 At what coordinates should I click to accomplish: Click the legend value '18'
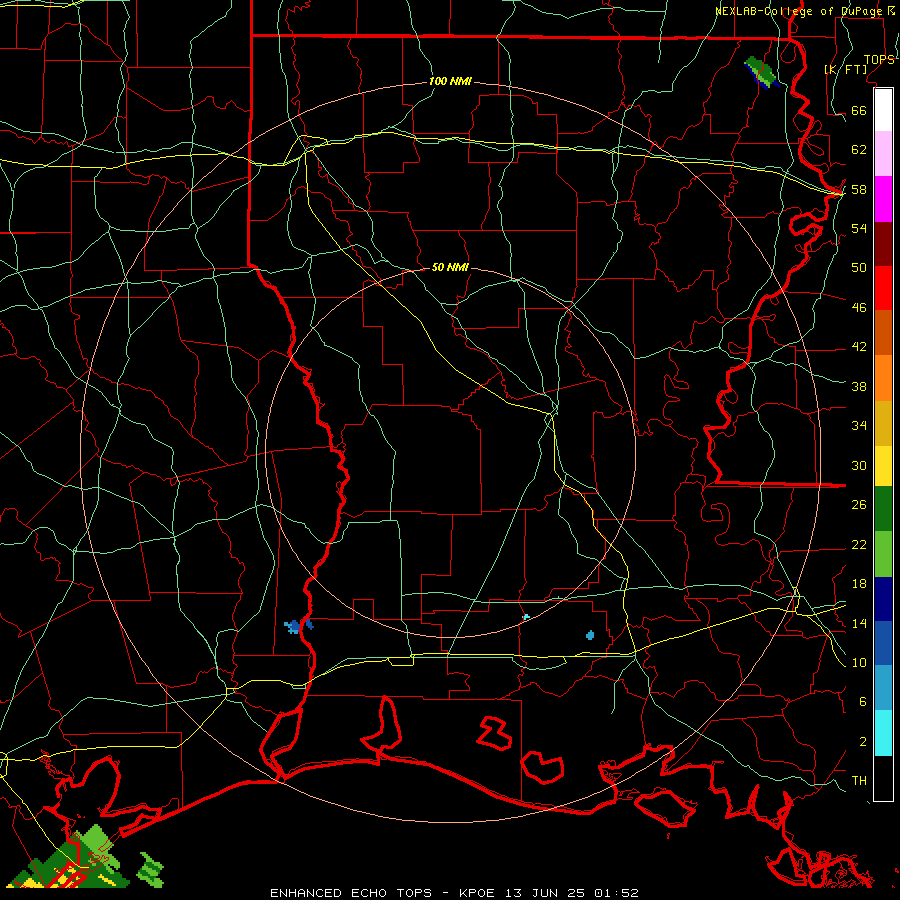tap(859, 584)
